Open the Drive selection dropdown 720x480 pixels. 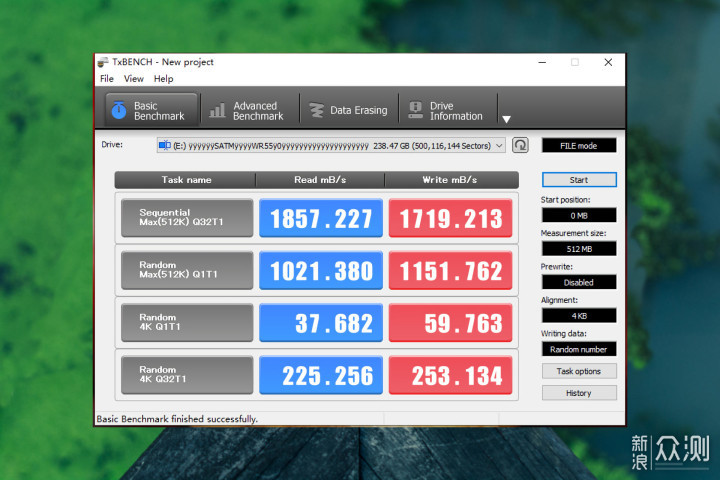pyautogui.click(x=331, y=146)
